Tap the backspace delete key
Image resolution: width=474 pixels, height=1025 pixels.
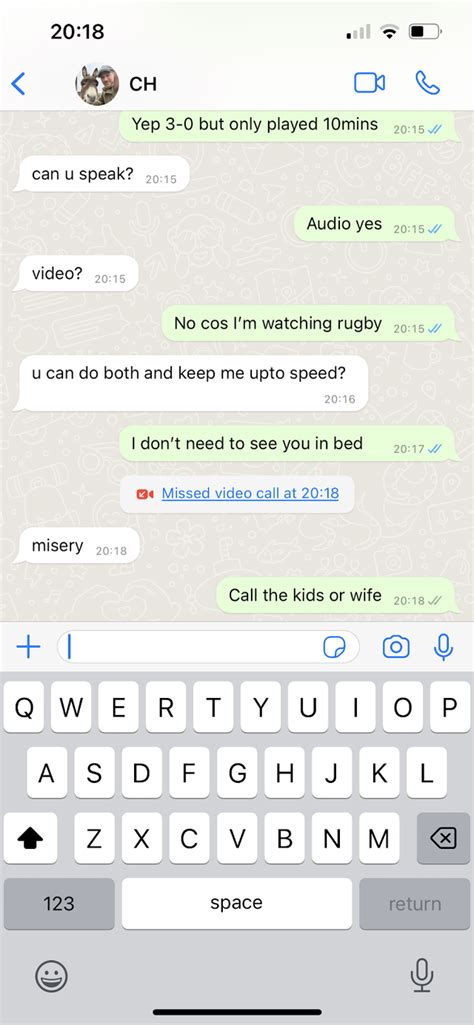click(443, 839)
